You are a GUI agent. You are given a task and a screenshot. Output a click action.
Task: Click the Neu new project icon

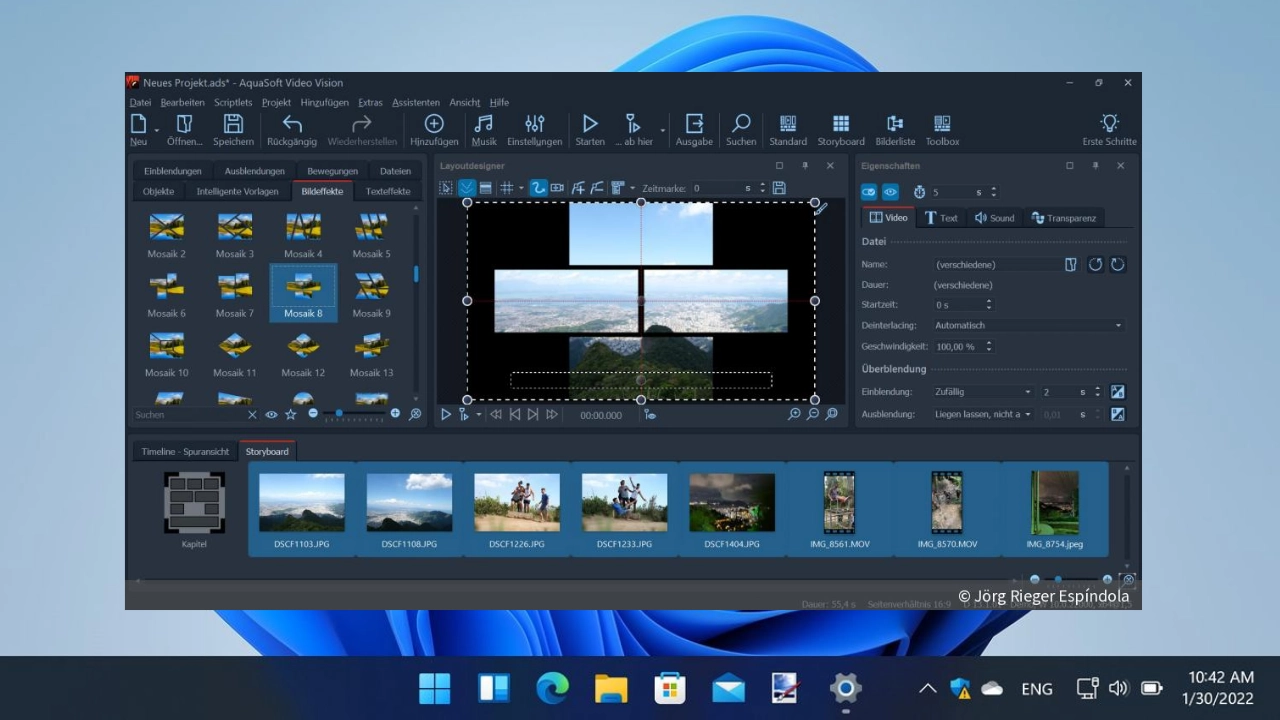(x=139, y=124)
